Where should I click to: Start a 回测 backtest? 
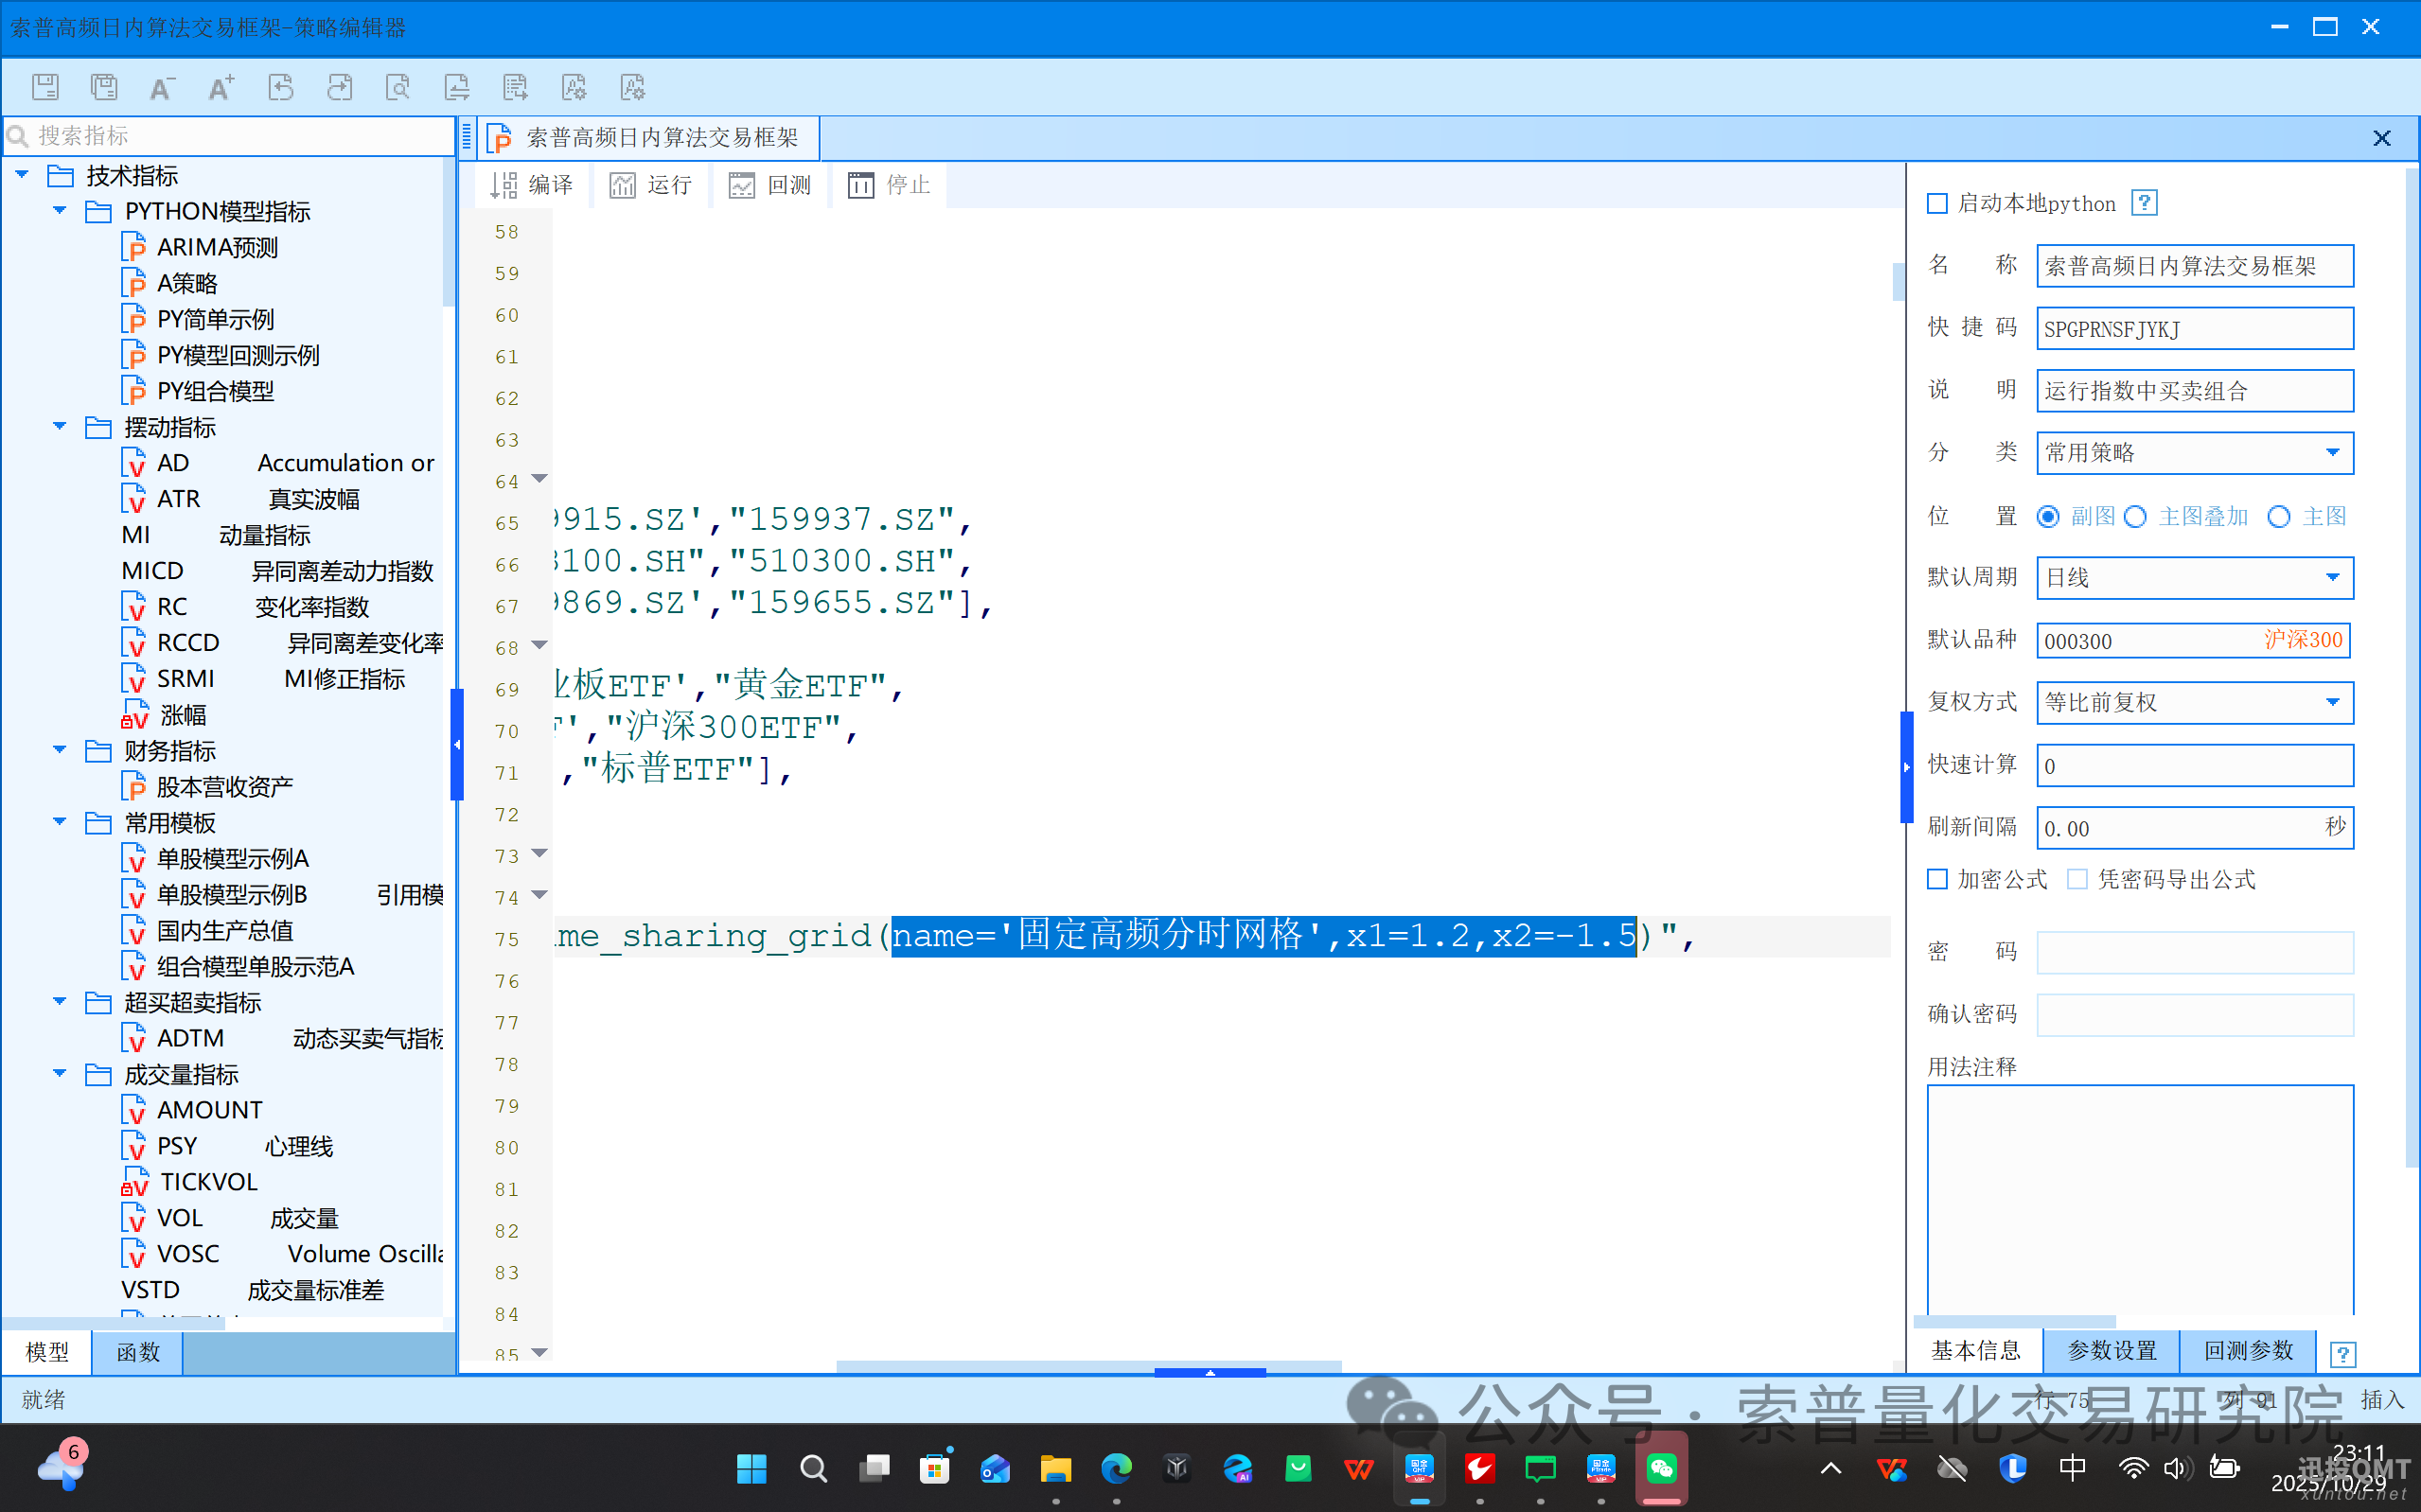point(771,185)
